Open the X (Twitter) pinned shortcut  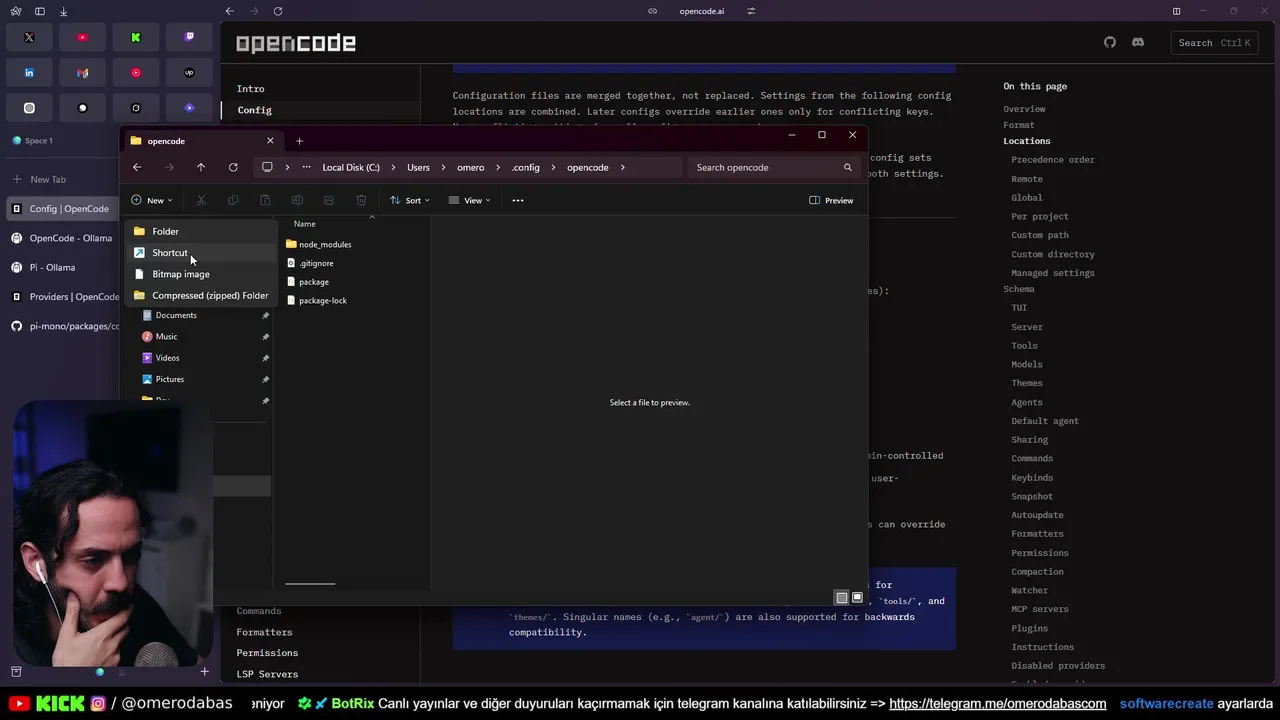click(29, 37)
